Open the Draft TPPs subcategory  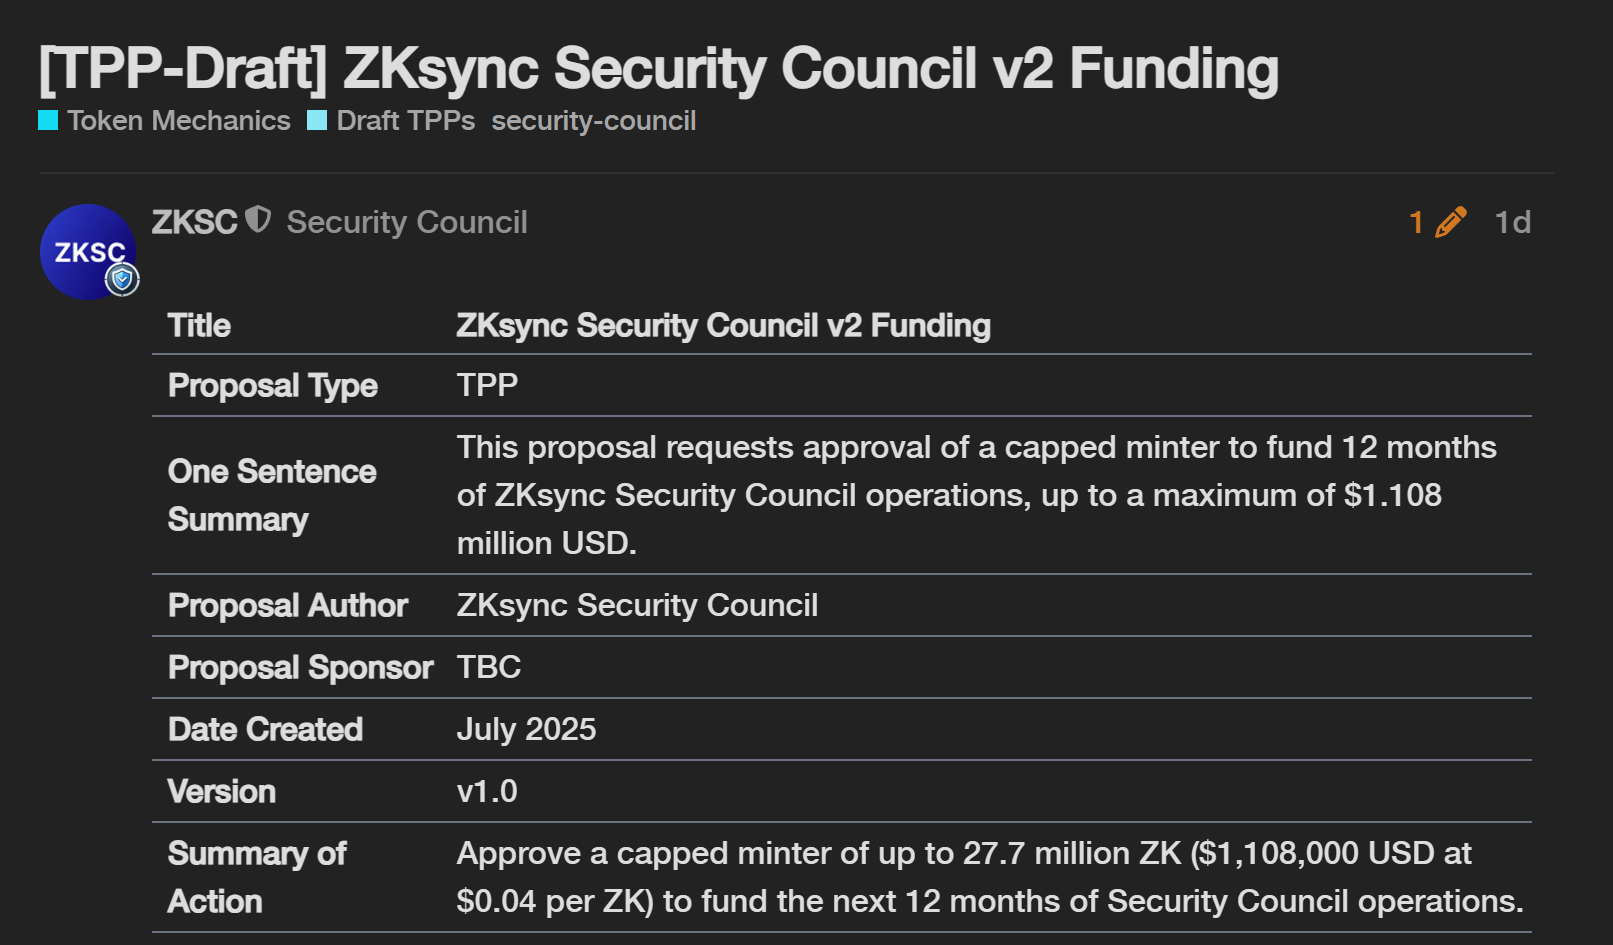405,121
